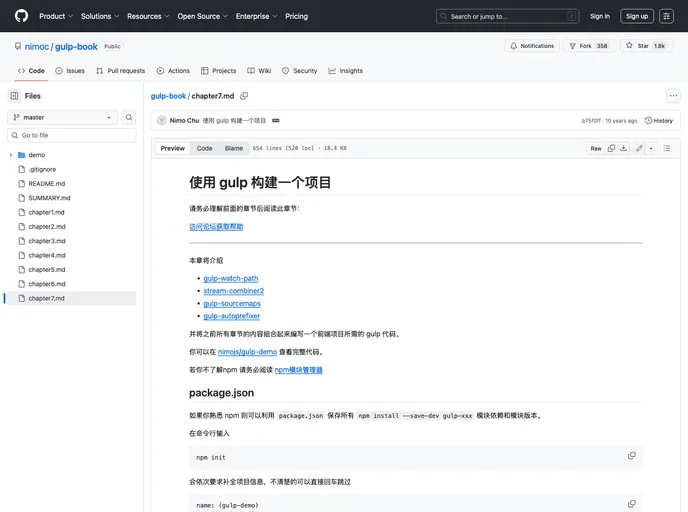Copy the file path icon
The image size is (688, 512).
click(x=244, y=96)
